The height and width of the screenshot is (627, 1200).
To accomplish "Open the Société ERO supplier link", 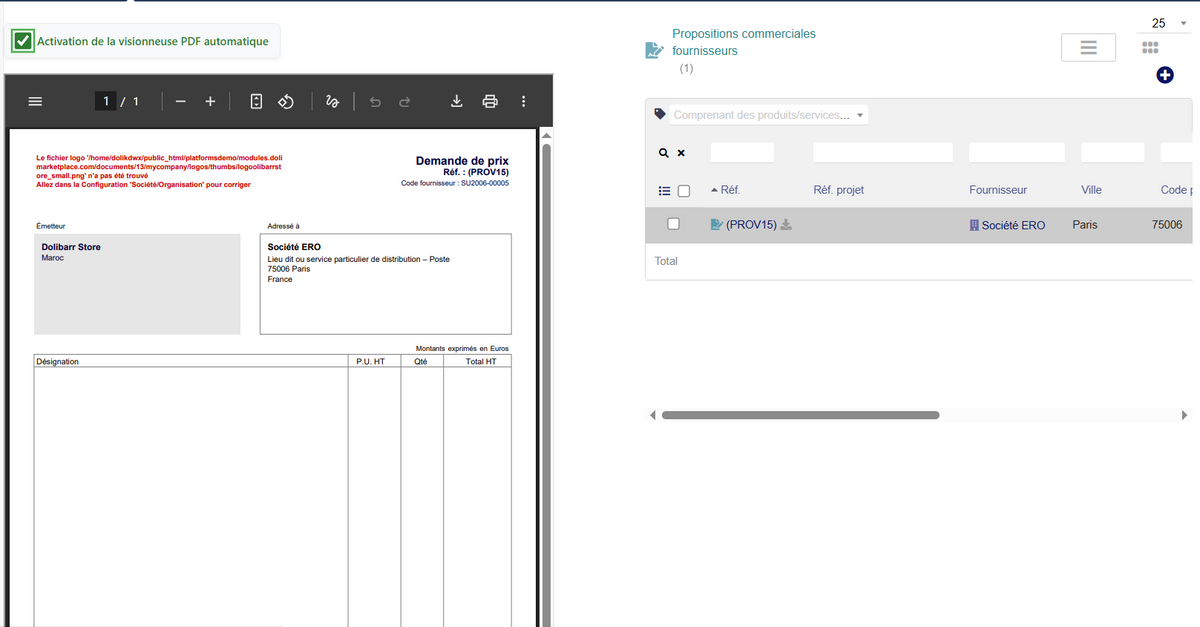I will point(1013,225).
